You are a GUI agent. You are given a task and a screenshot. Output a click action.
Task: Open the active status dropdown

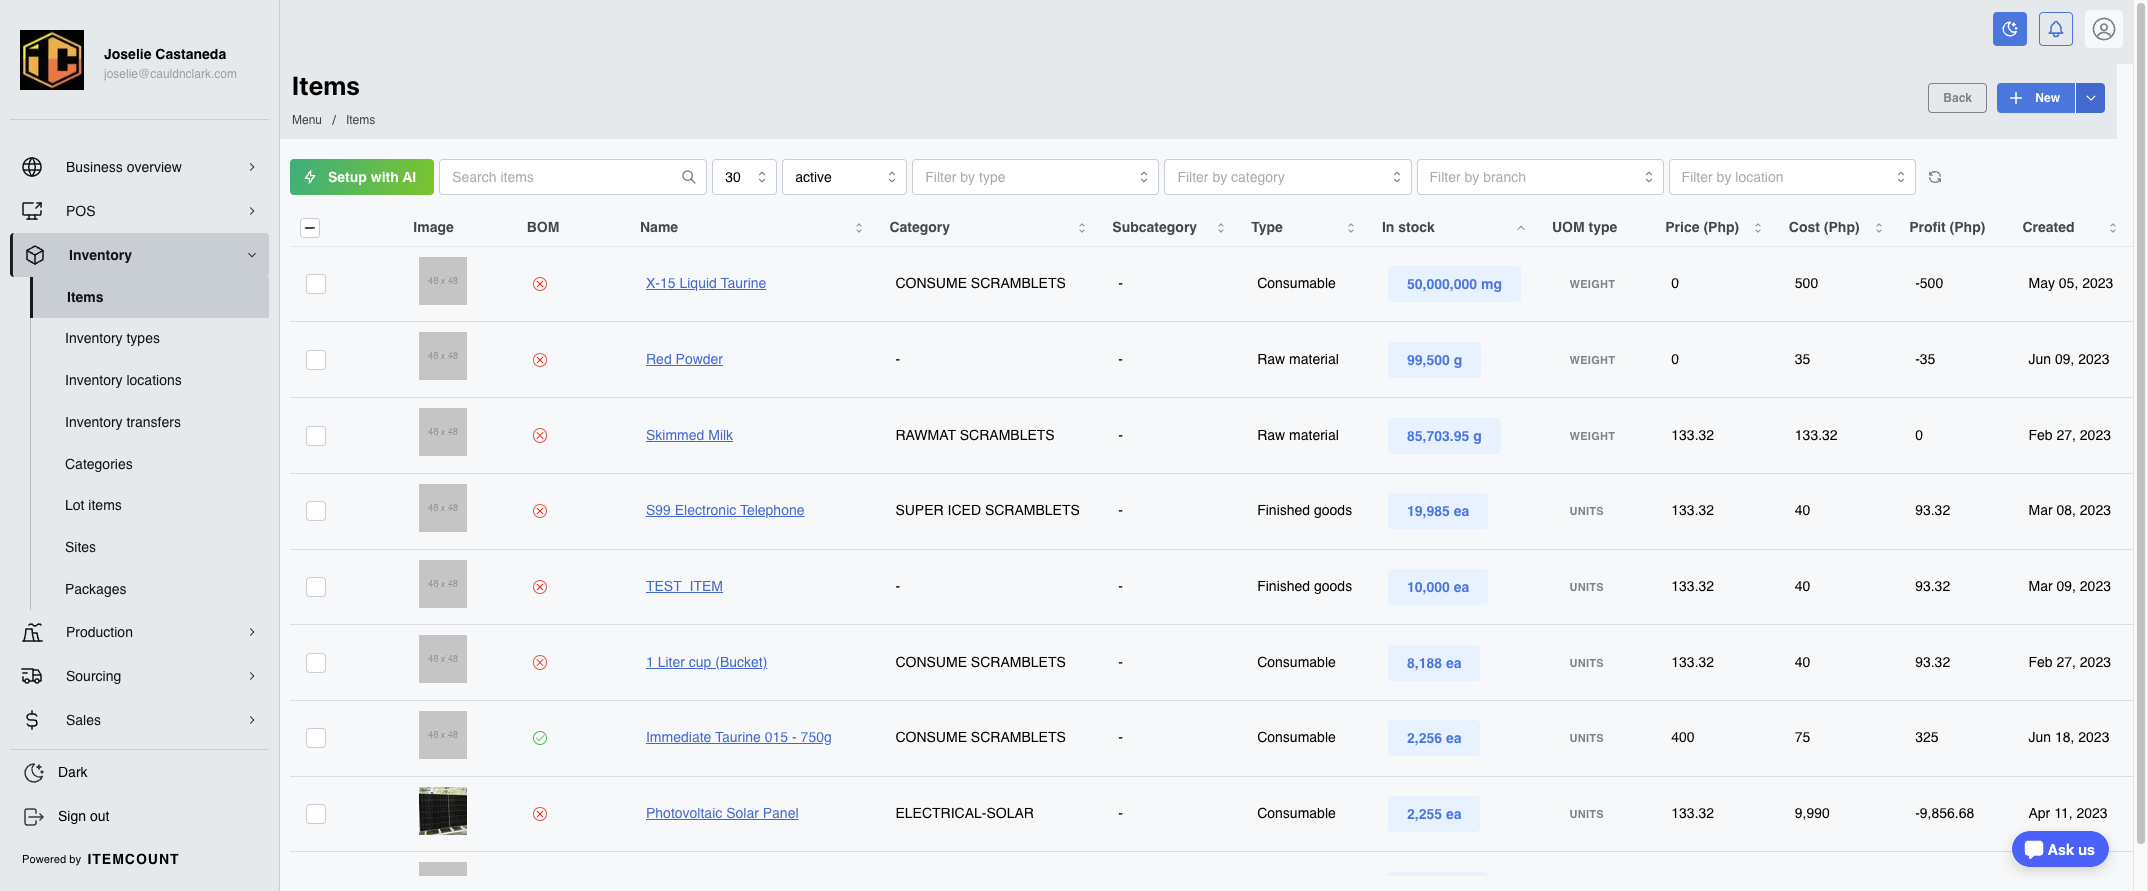click(x=844, y=177)
